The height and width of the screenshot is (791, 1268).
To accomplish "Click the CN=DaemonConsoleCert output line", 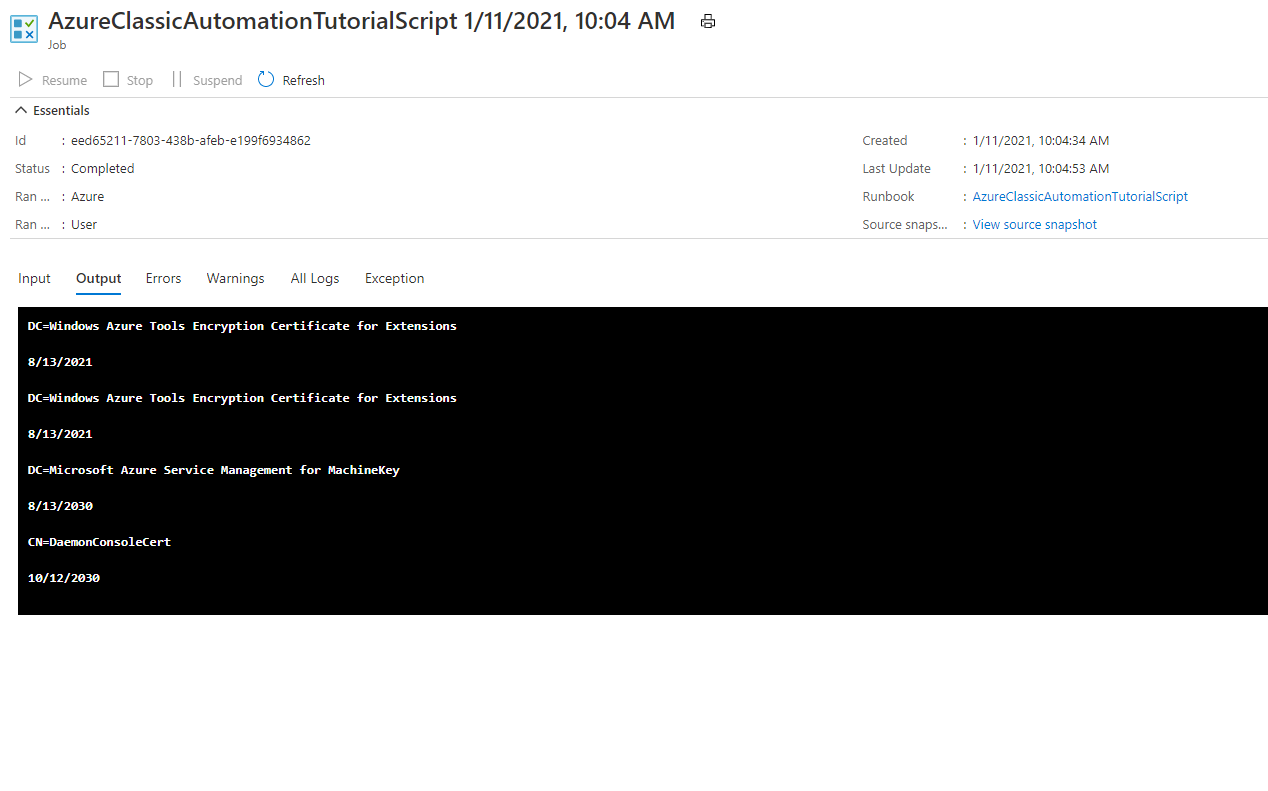I will point(100,542).
